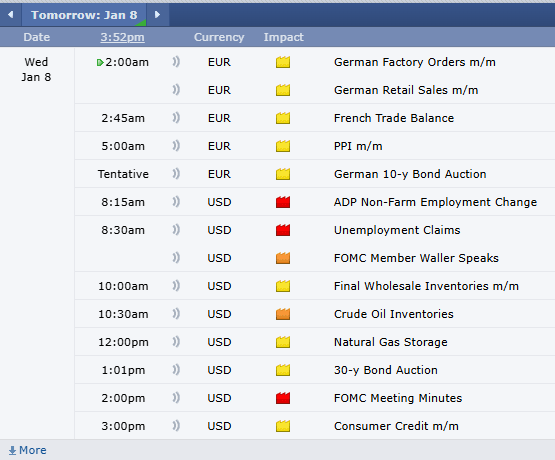Click the yellow impact icon for Consumer Credit m/m
The width and height of the screenshot is (555, 460).
tap(283, 426)
